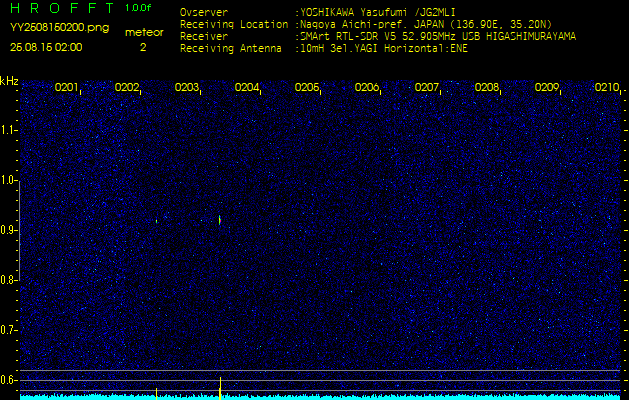Click the meteor count value 2
Image resolution: width=629 pixels, height=400 pixels.
143,47
